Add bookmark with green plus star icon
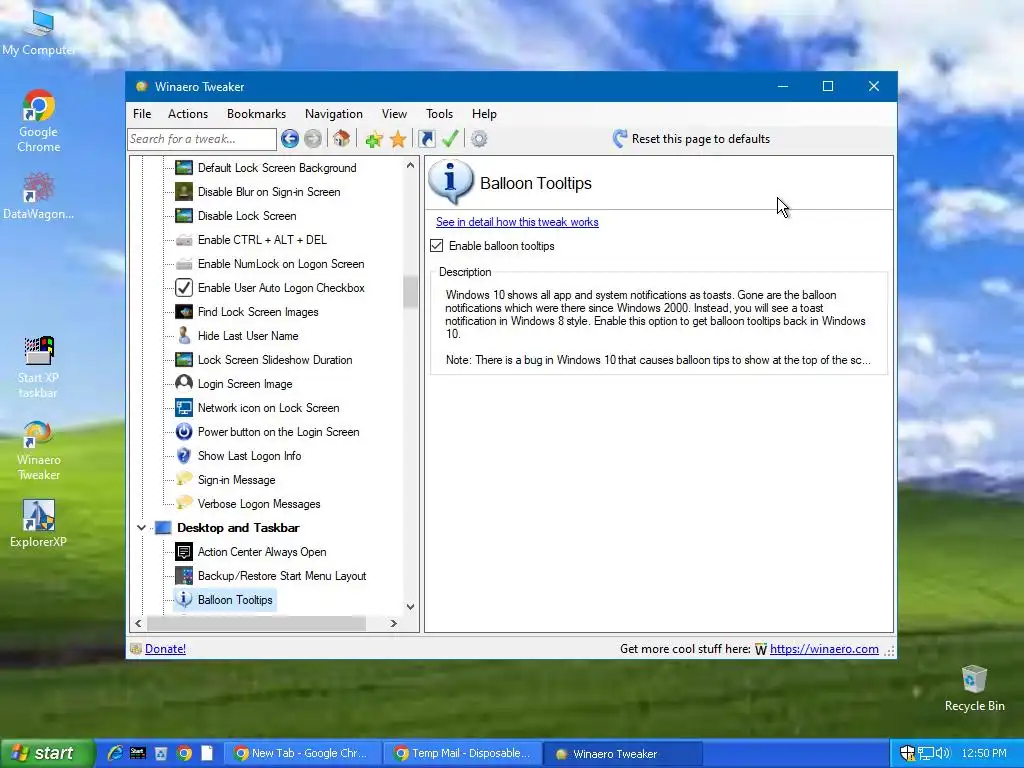Viewport: 1024px width, 768px height. coord(374,139)
